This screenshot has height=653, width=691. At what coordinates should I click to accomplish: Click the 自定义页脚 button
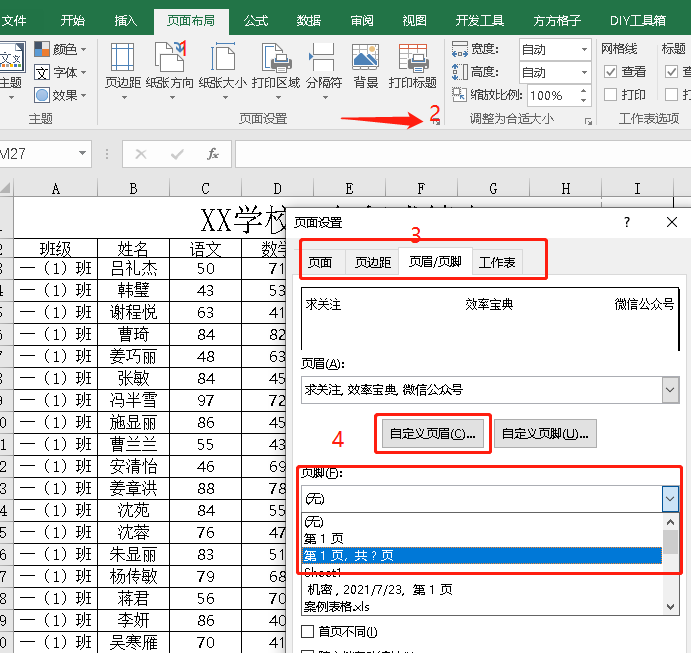[x=545, y=434]
